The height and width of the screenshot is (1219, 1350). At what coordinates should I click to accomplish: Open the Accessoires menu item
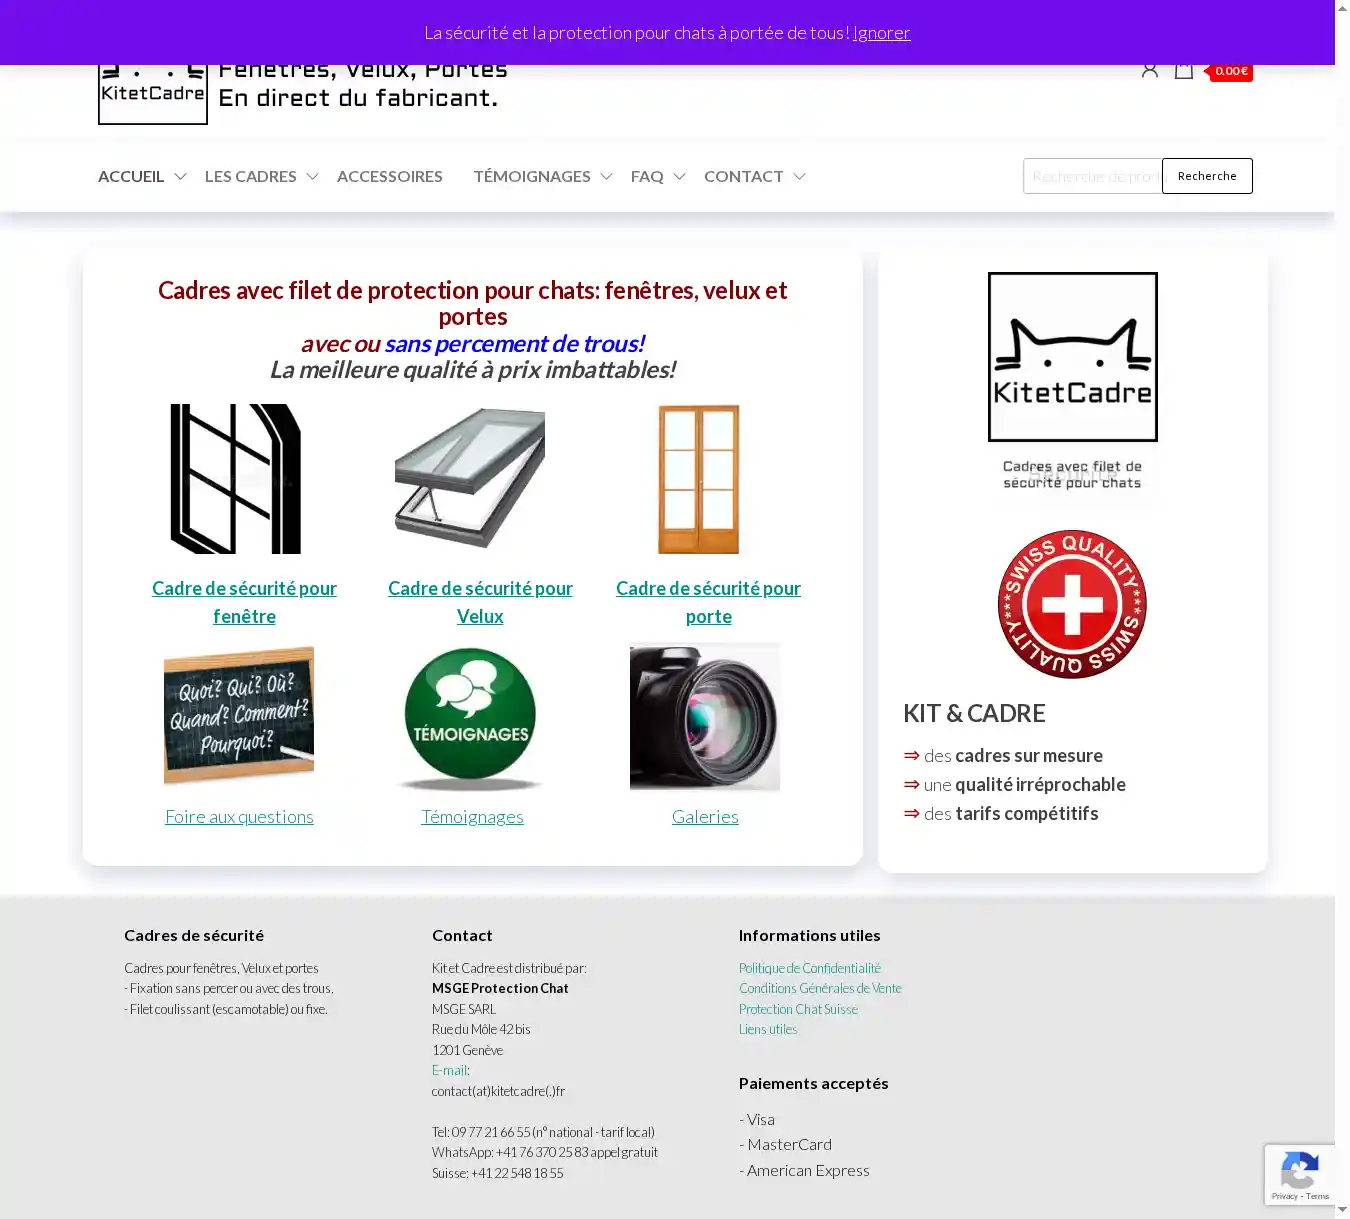(x=389, y=176)
